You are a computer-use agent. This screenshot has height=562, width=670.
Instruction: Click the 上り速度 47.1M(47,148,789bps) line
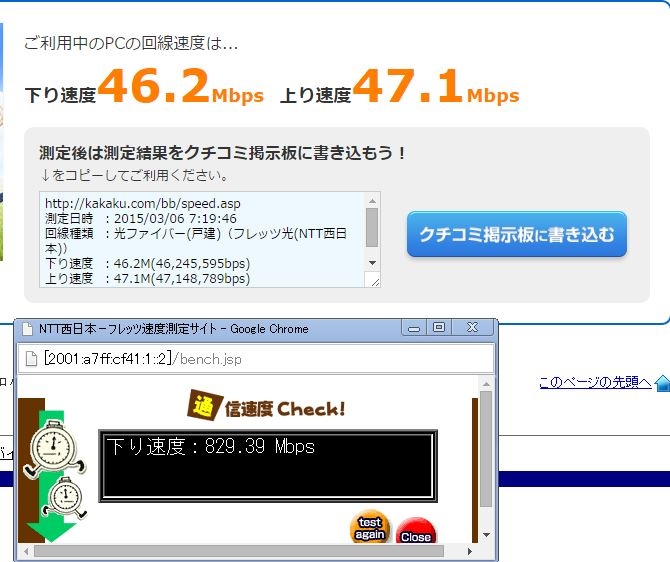click(x=147, y=278)
